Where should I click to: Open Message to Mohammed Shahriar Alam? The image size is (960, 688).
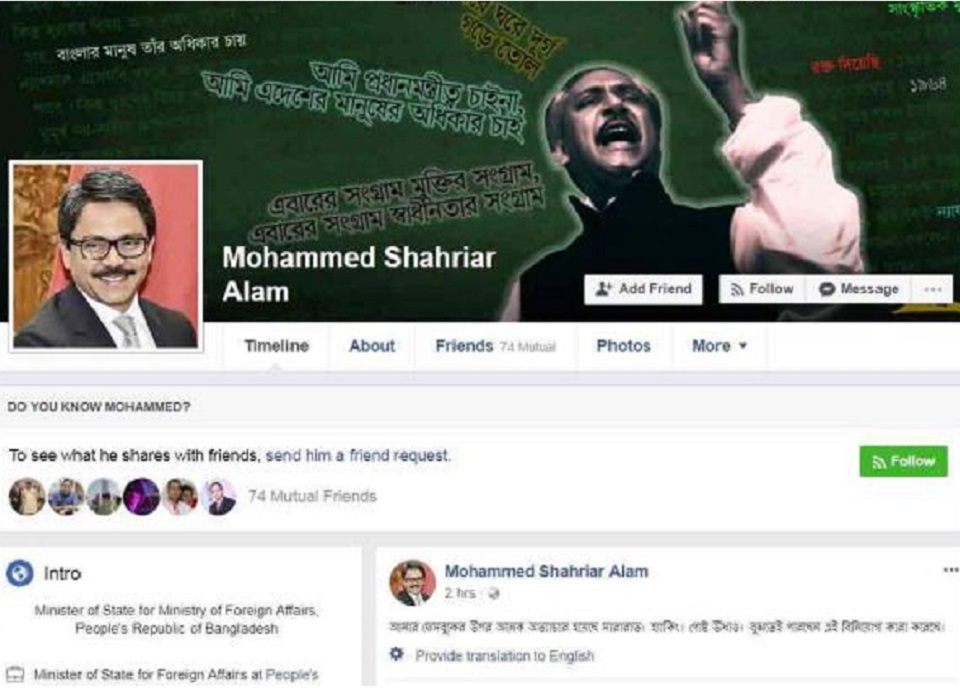pyautogui.click(x=859, y=289)
